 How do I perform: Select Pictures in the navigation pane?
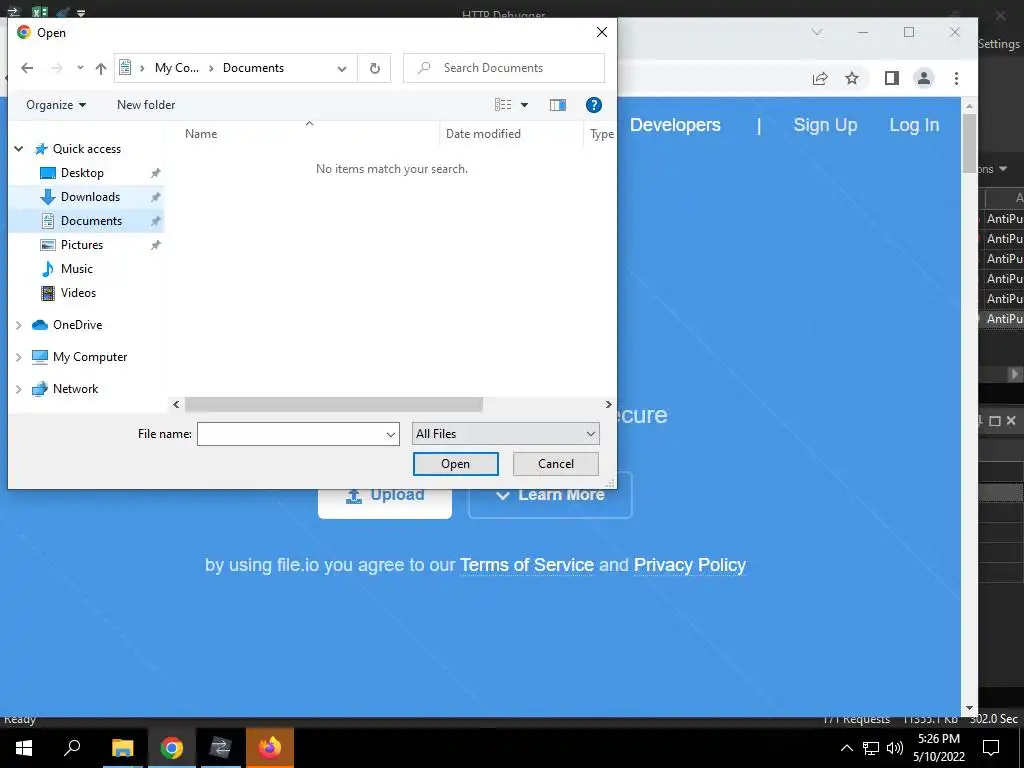(82, 245)
